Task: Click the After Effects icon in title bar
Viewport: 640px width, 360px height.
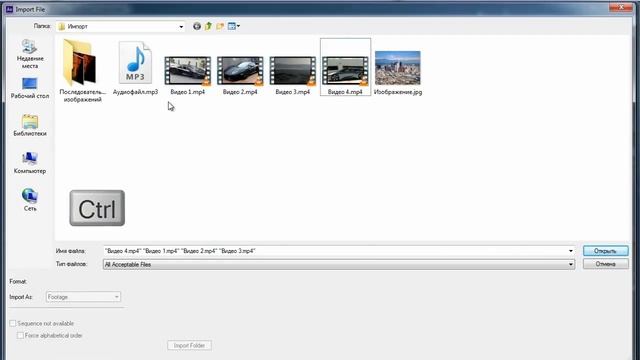Action: (9, 9)
